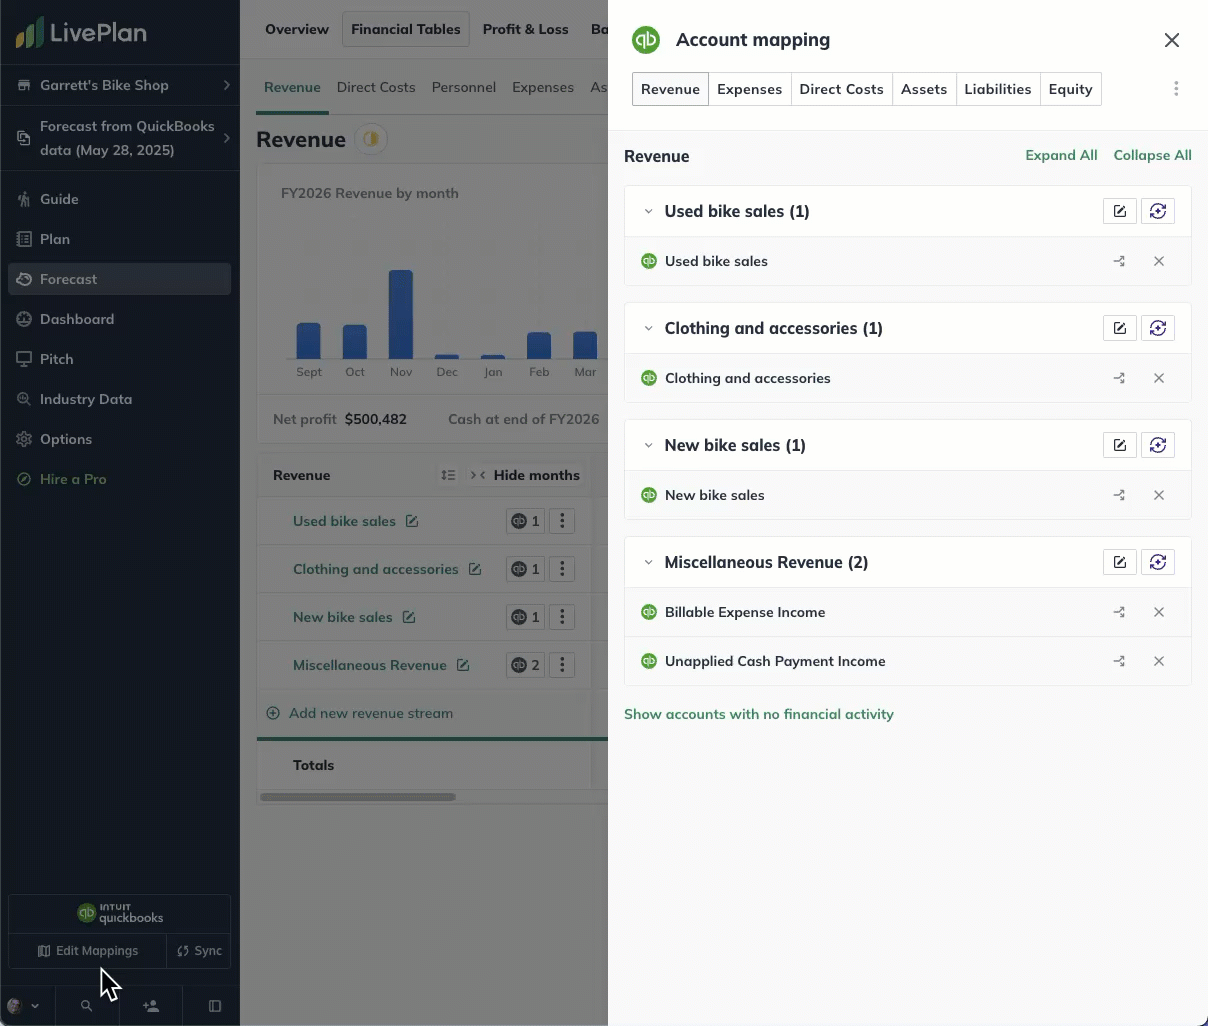Click the edit icon next to Used bike sales stream
The height and width of the screenshot is (1026, 1208).
pos(412,521)
